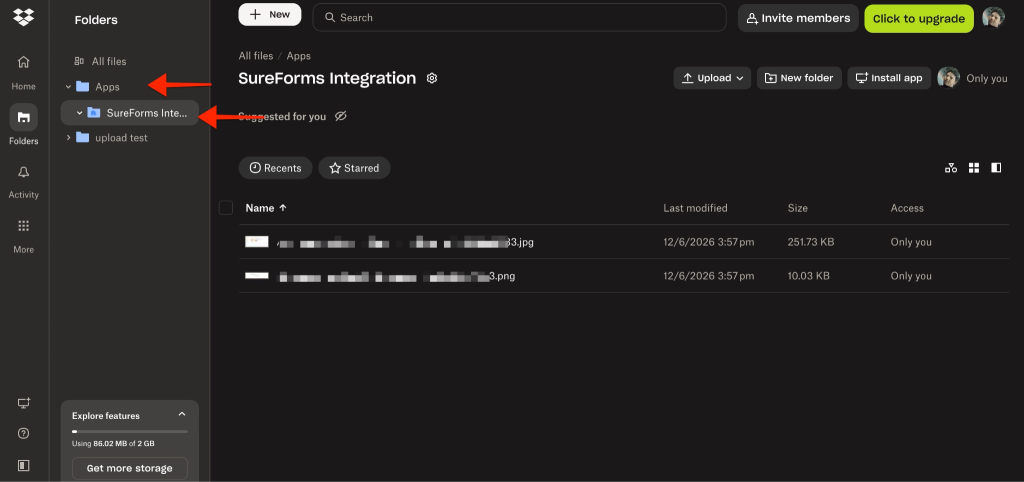The image size is (1024, 482).
Task: Toggle the sidebar collapse icon at bottom left
Action: pos(24,465)
